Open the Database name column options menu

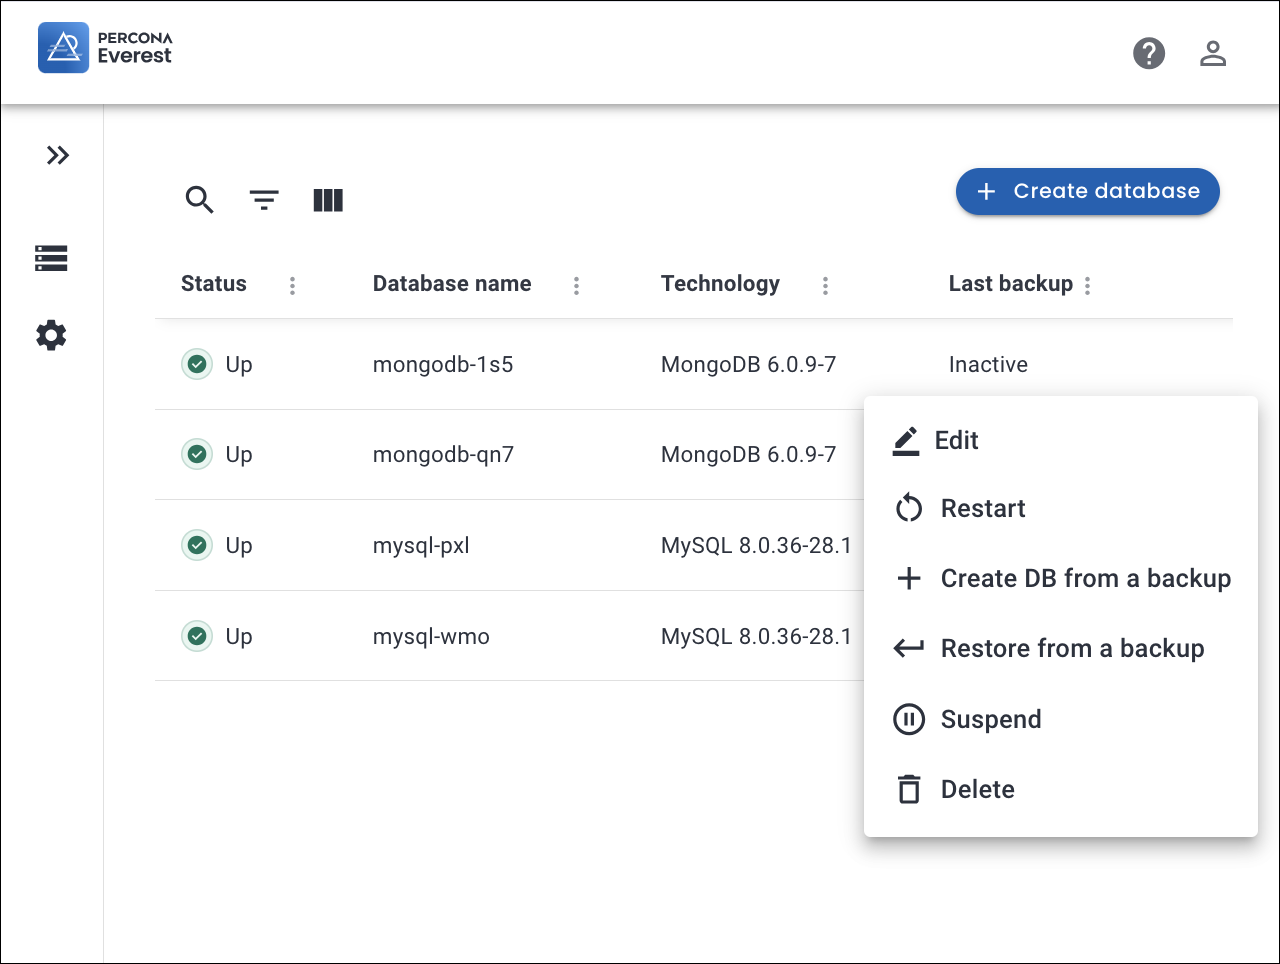(x=576, y=285)
